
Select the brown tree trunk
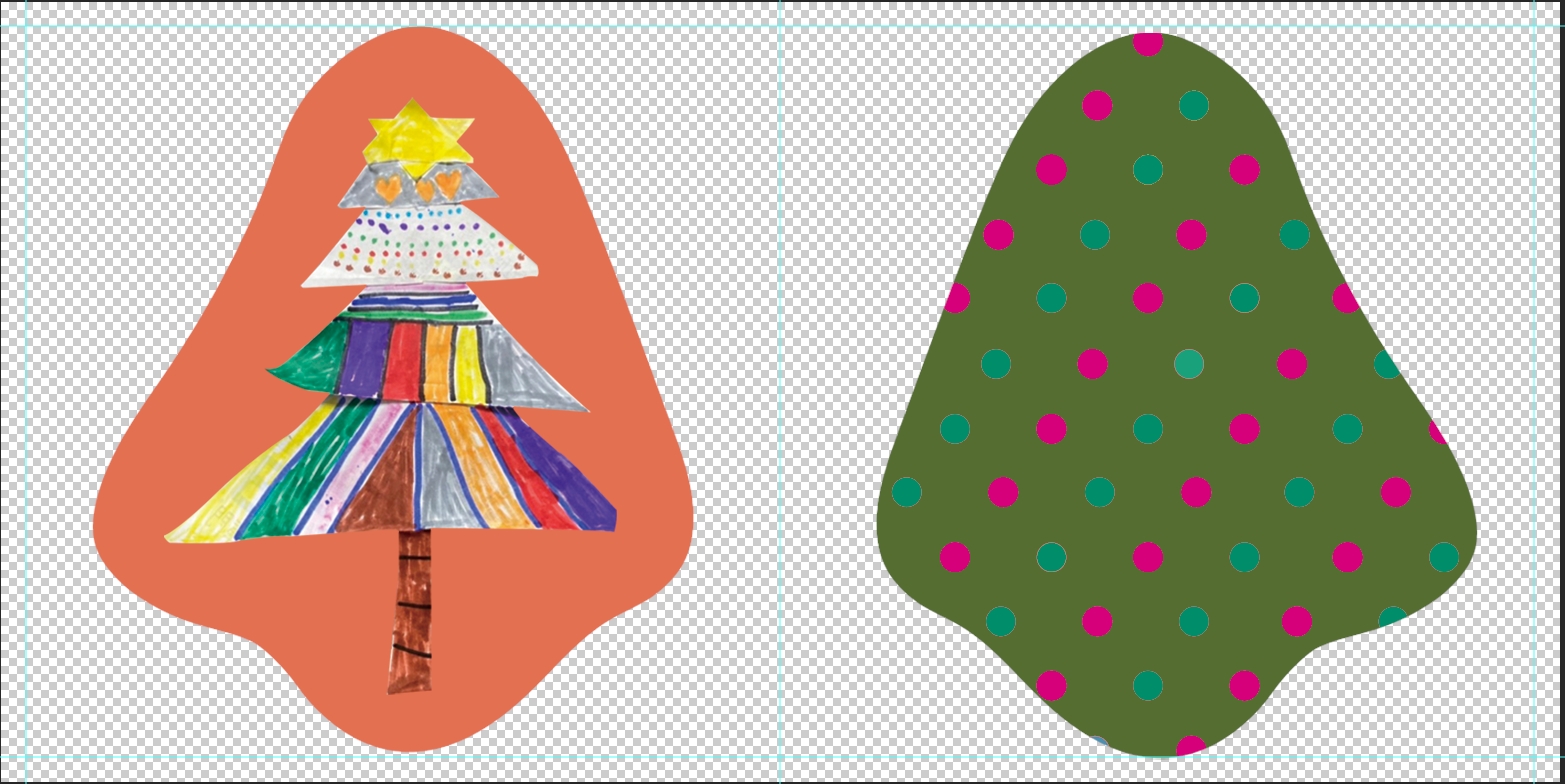[x=411, y=610]
